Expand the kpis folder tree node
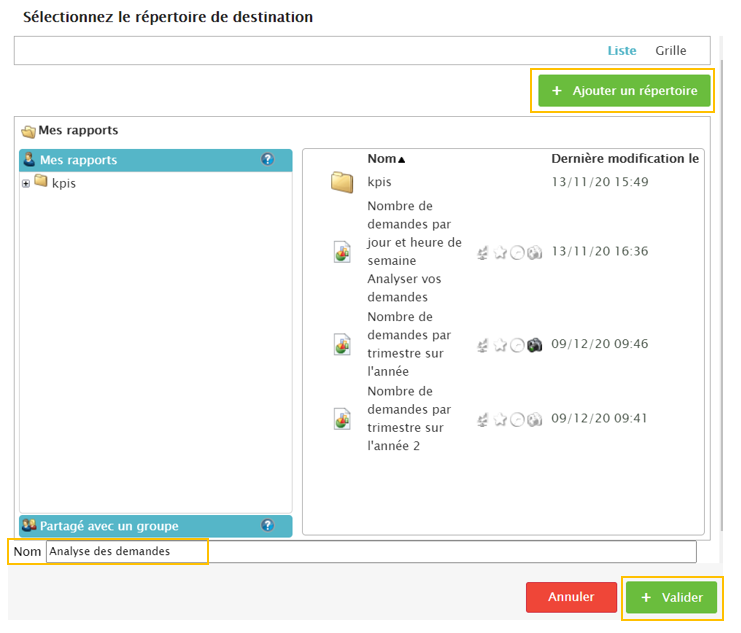This screenshot has height=633, width=741. (26, 184)
